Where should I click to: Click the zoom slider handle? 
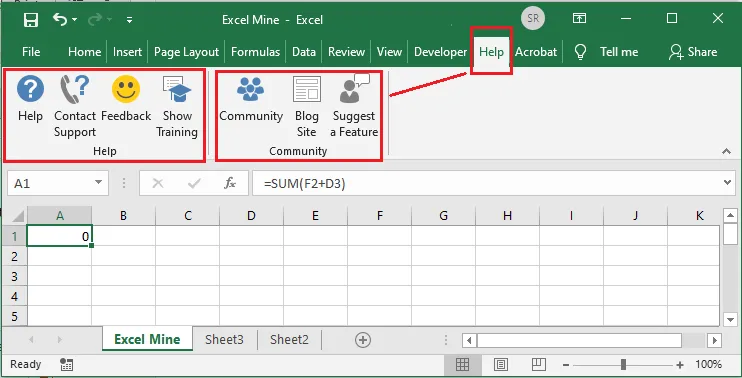point(623,364)
